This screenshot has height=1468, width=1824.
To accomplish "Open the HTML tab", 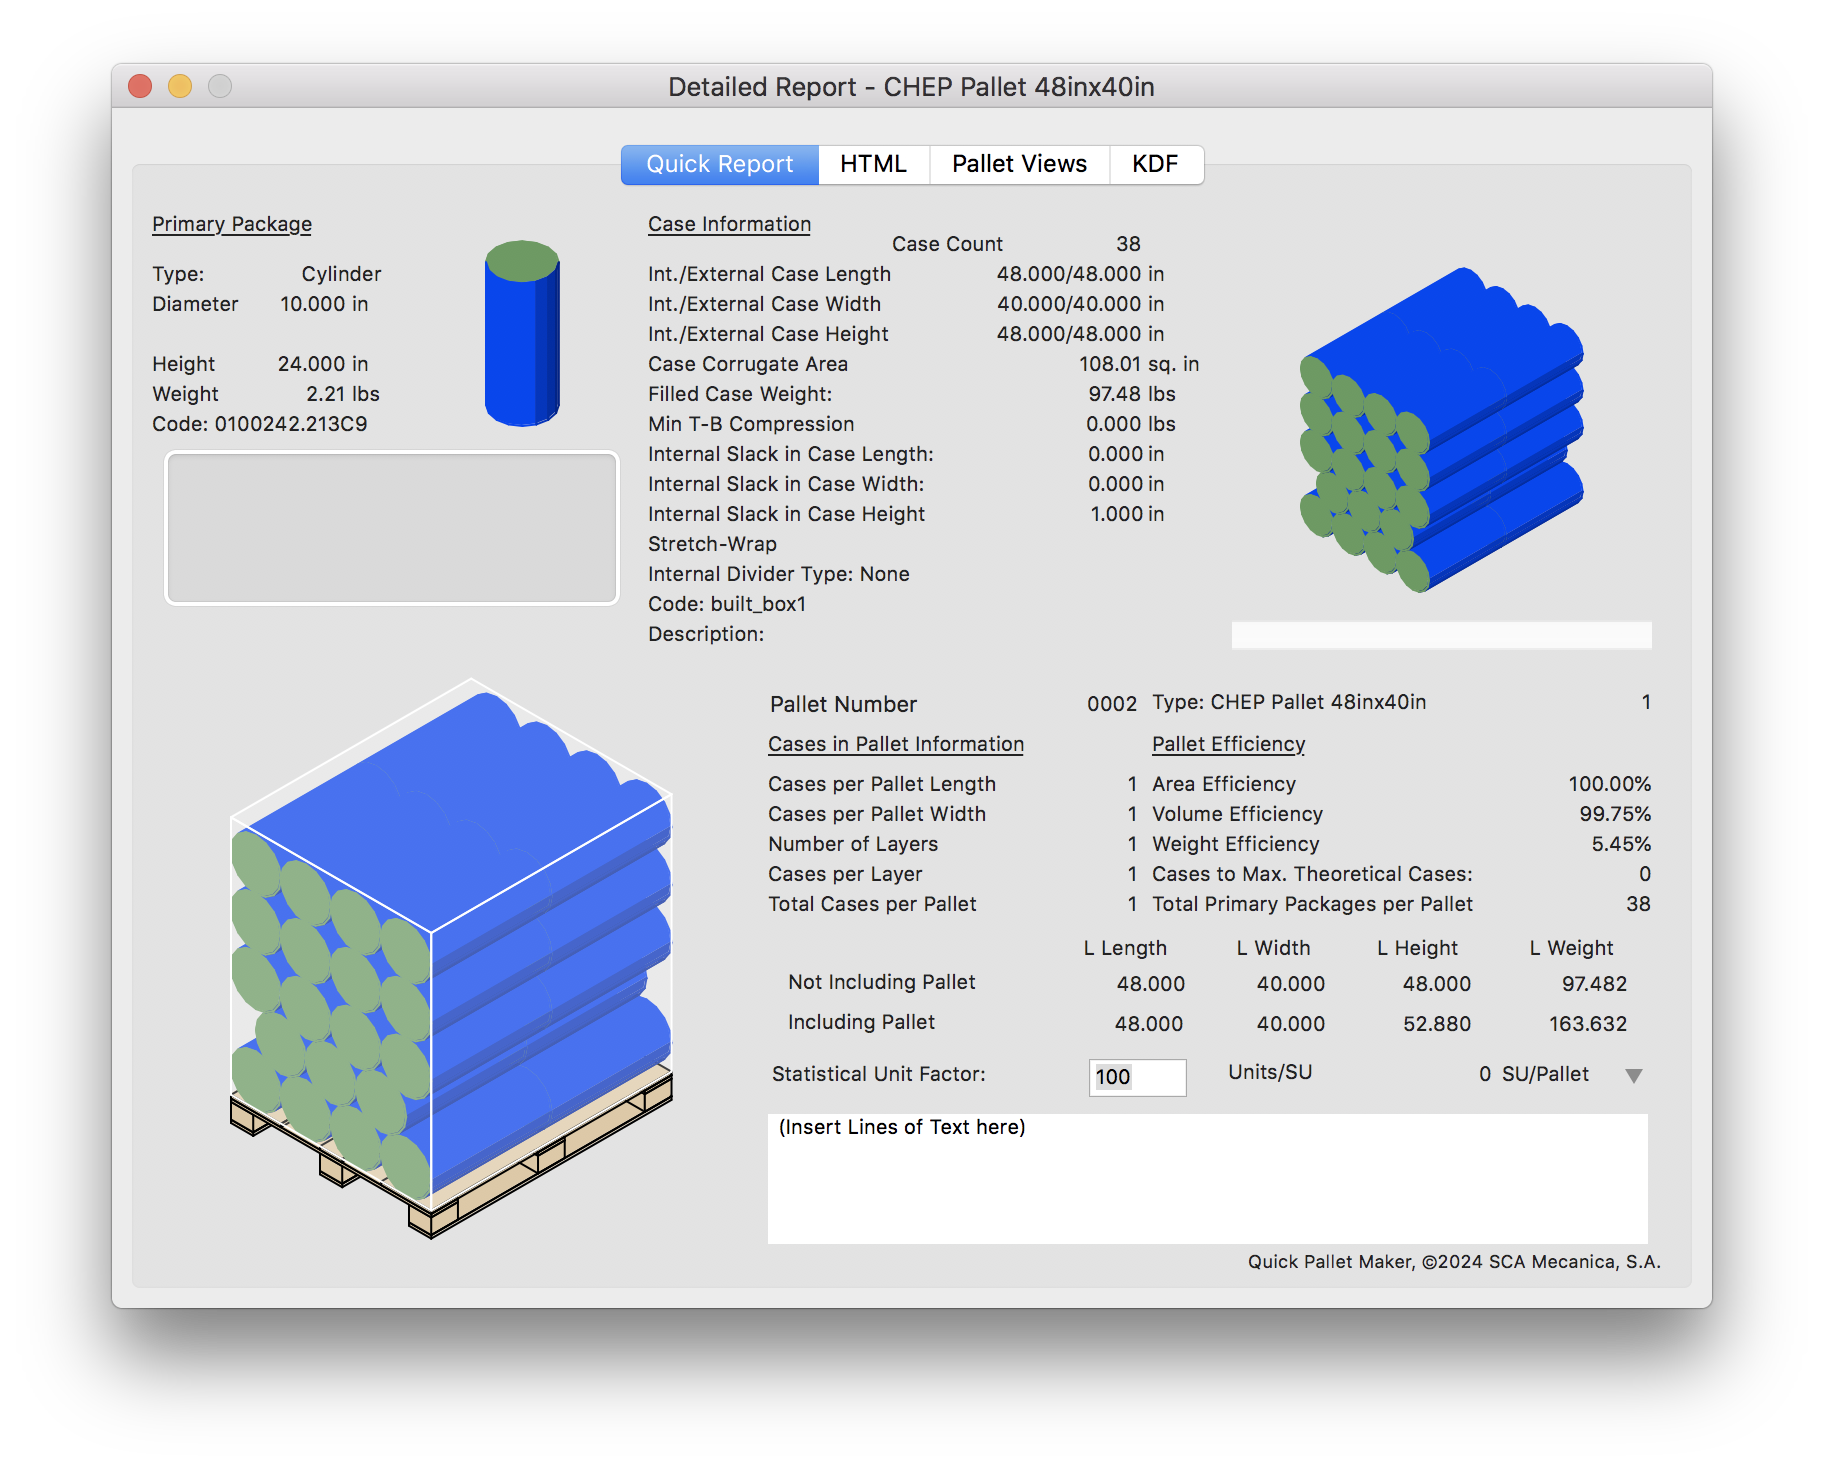I will pyautogui.click(x=873, y=164).
